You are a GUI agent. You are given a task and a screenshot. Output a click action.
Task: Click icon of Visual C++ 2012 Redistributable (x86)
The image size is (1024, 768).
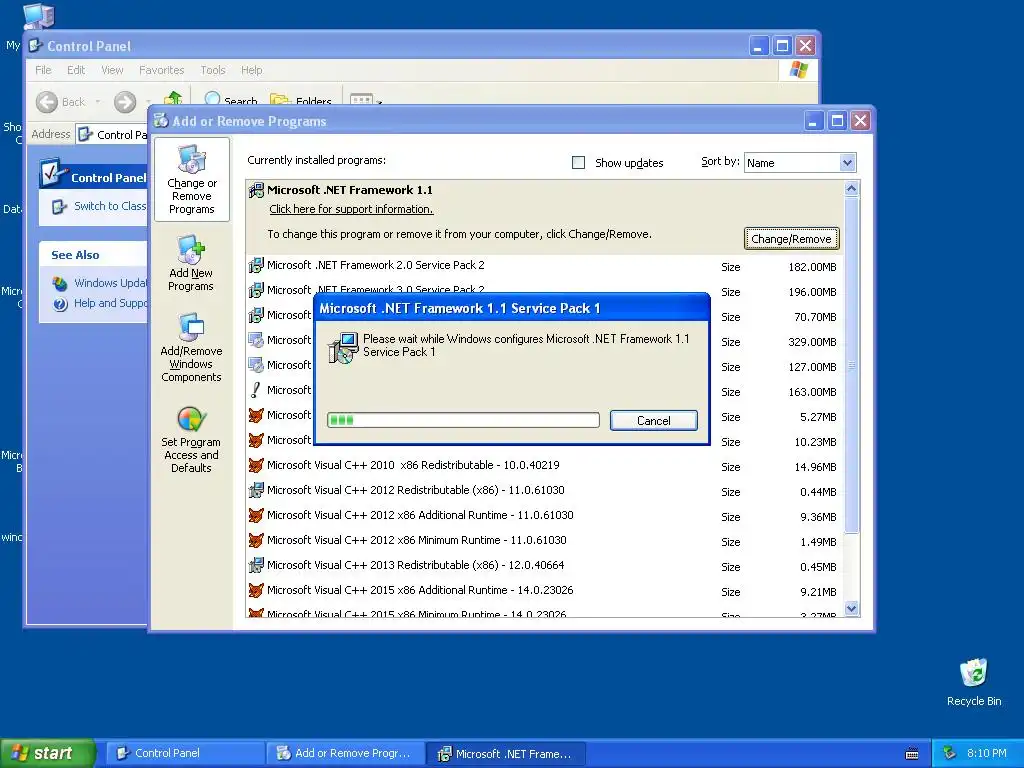tap(257, 490)
